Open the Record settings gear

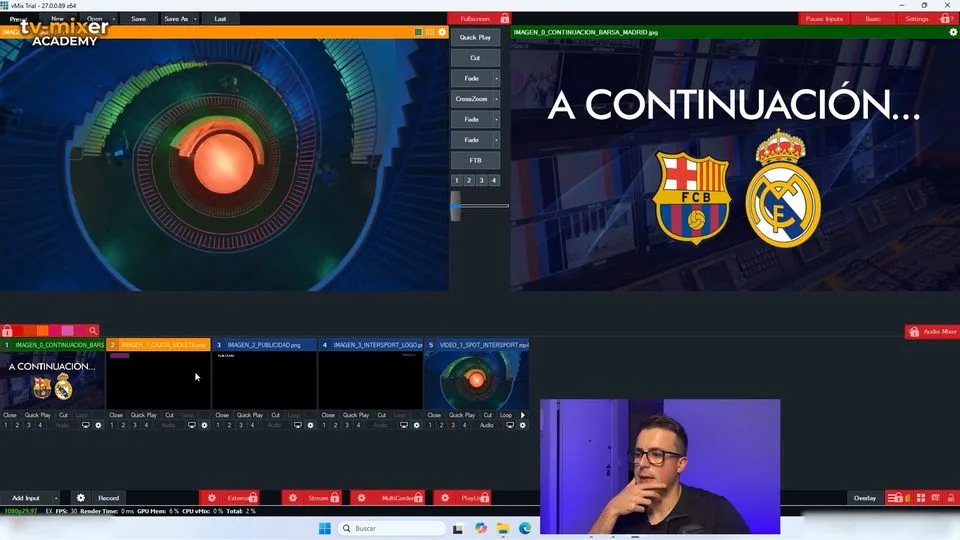[x=81, y=498]
